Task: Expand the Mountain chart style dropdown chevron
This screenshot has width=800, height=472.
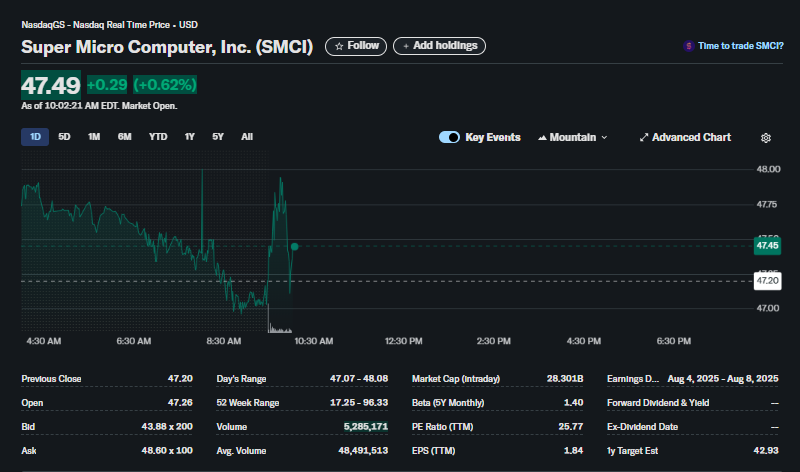Action: tap(605, 137)
